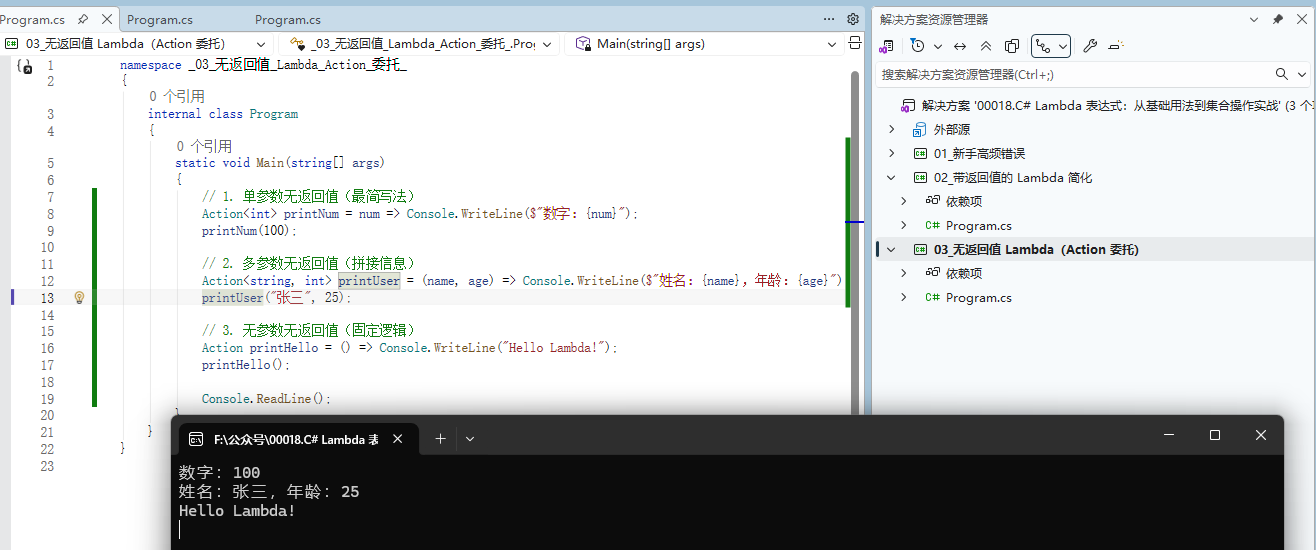Click in the Solution Explorer search box
The image size is (1316, 550).
[x=1075, y=74]
